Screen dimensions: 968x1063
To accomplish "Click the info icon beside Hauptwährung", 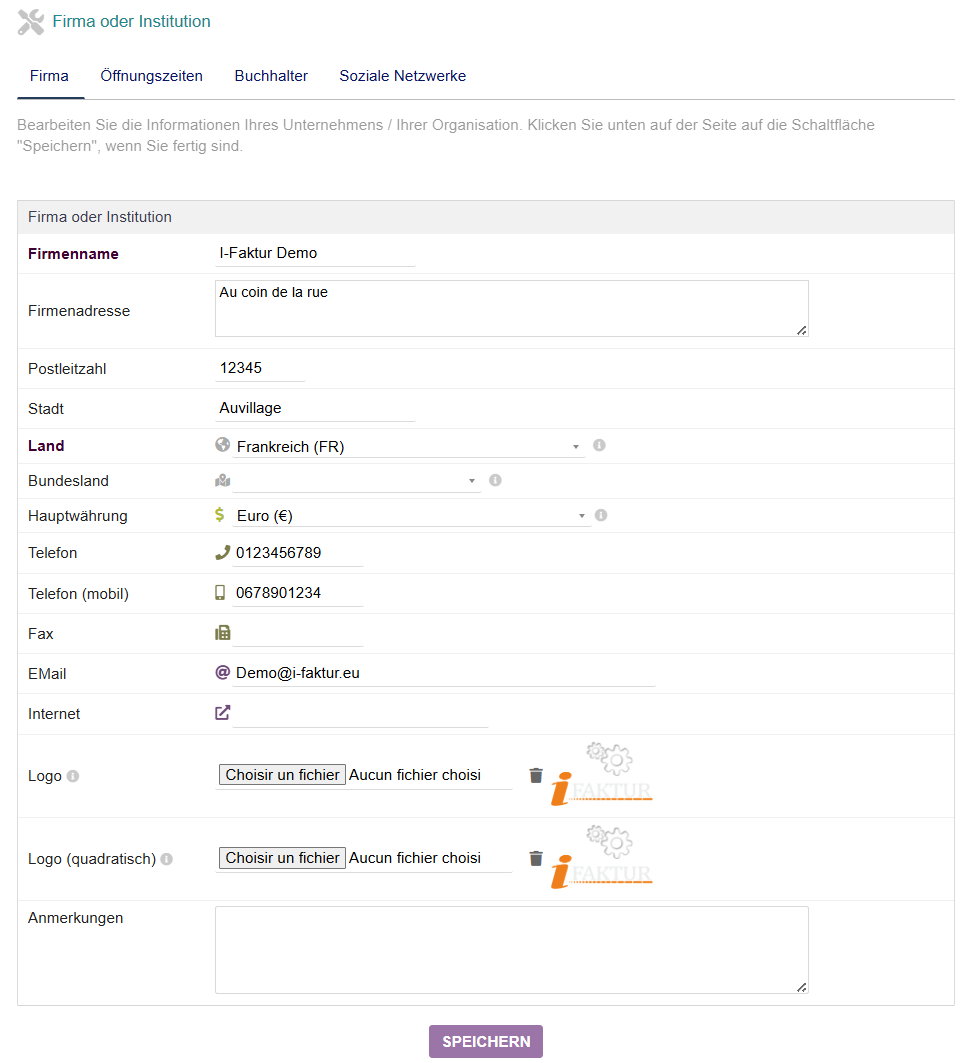I will (x=601, y=516).
